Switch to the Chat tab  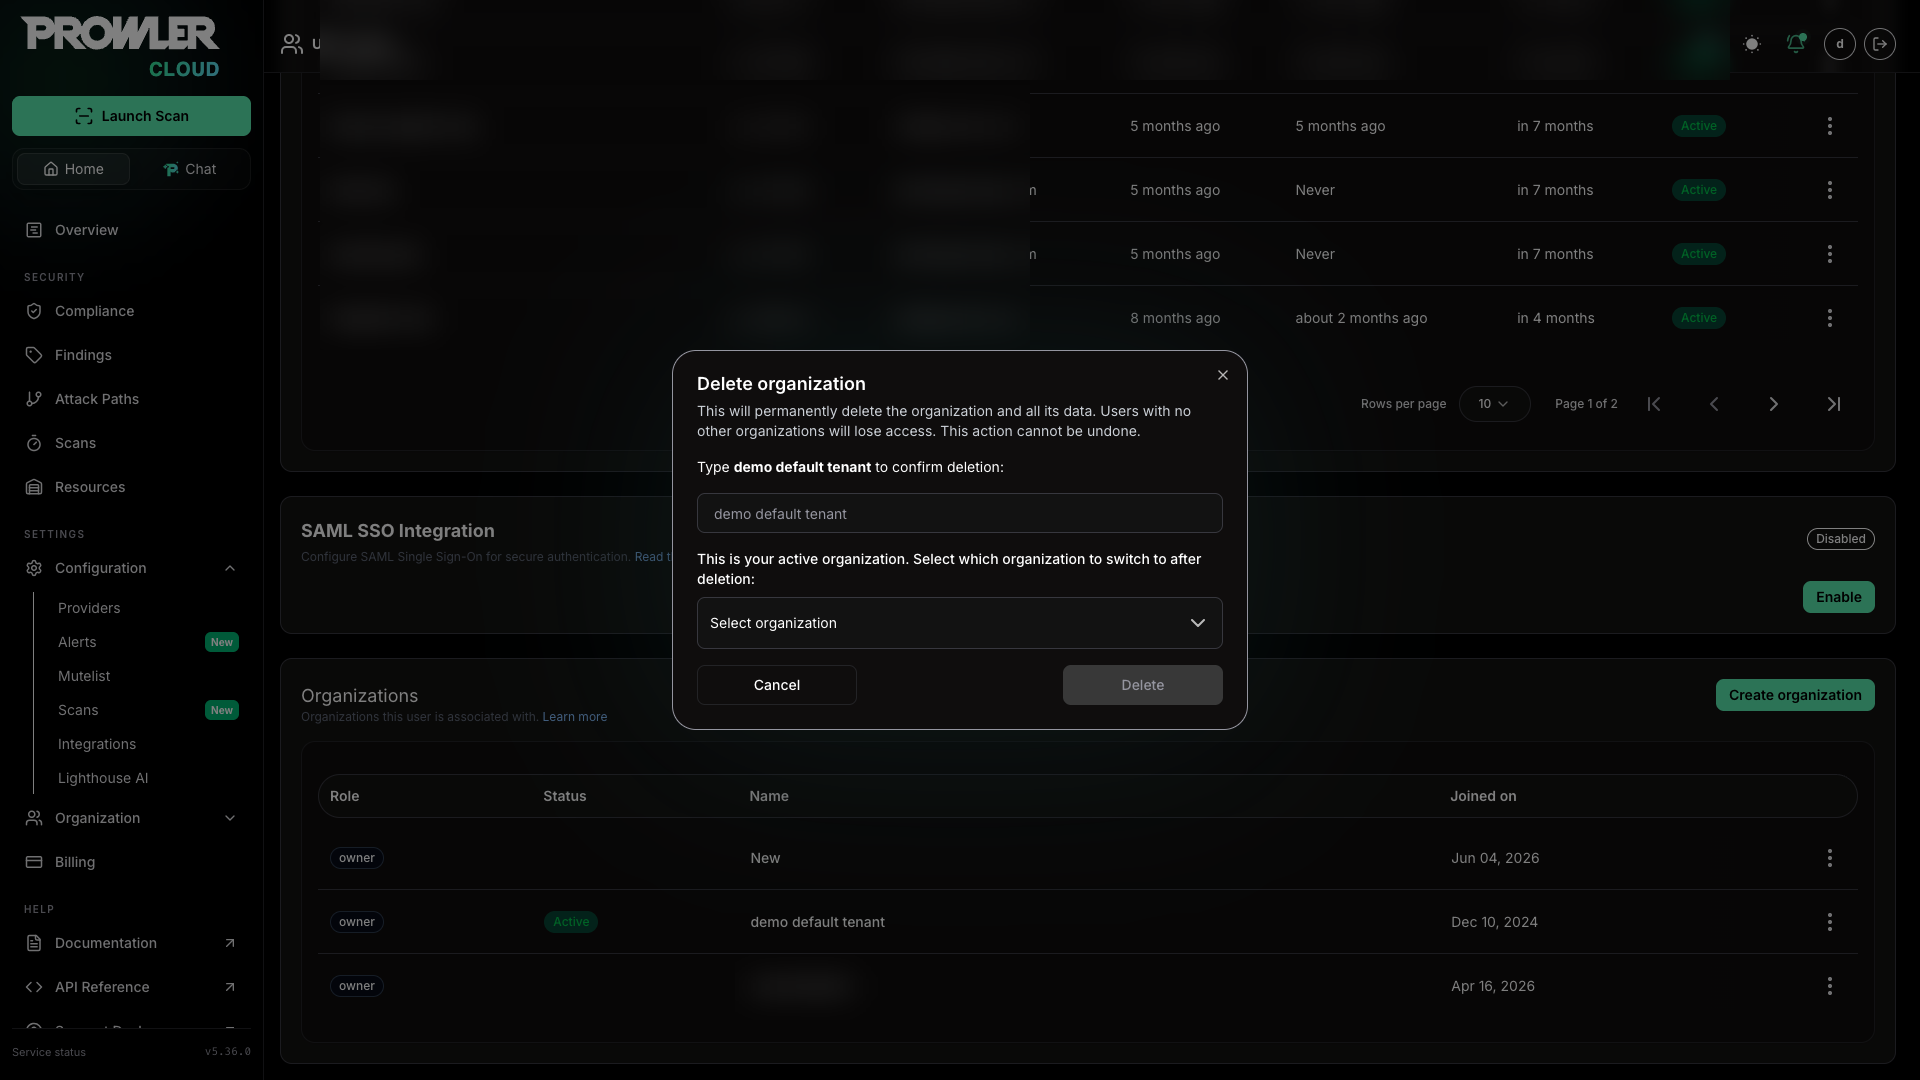point(189,169)
